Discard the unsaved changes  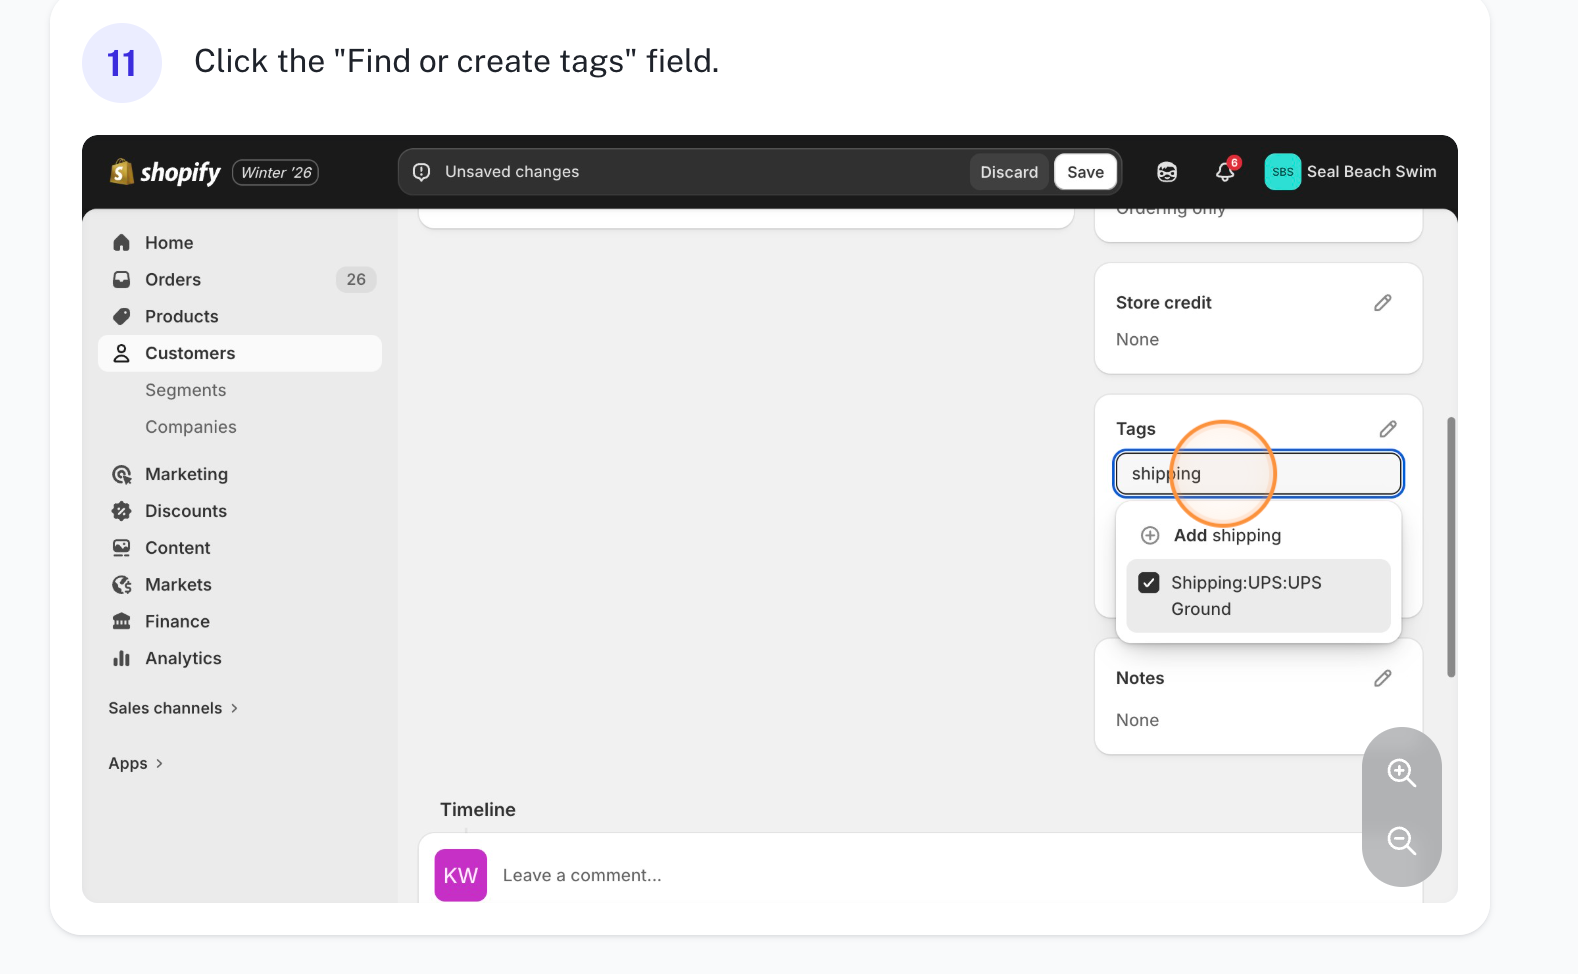click(1008, 172)
